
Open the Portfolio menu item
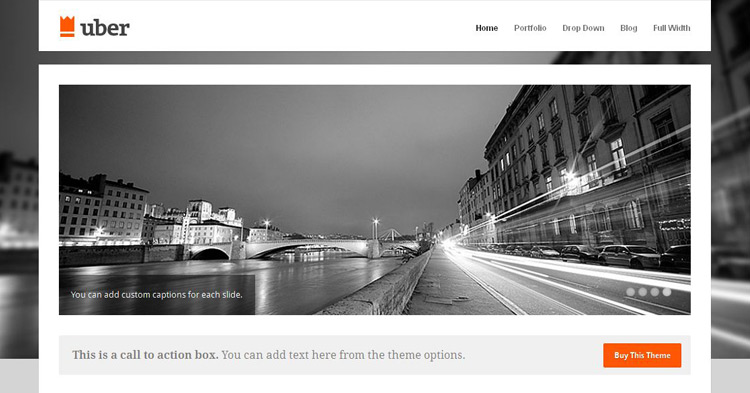pyautogui.click(x=530, y=28)
